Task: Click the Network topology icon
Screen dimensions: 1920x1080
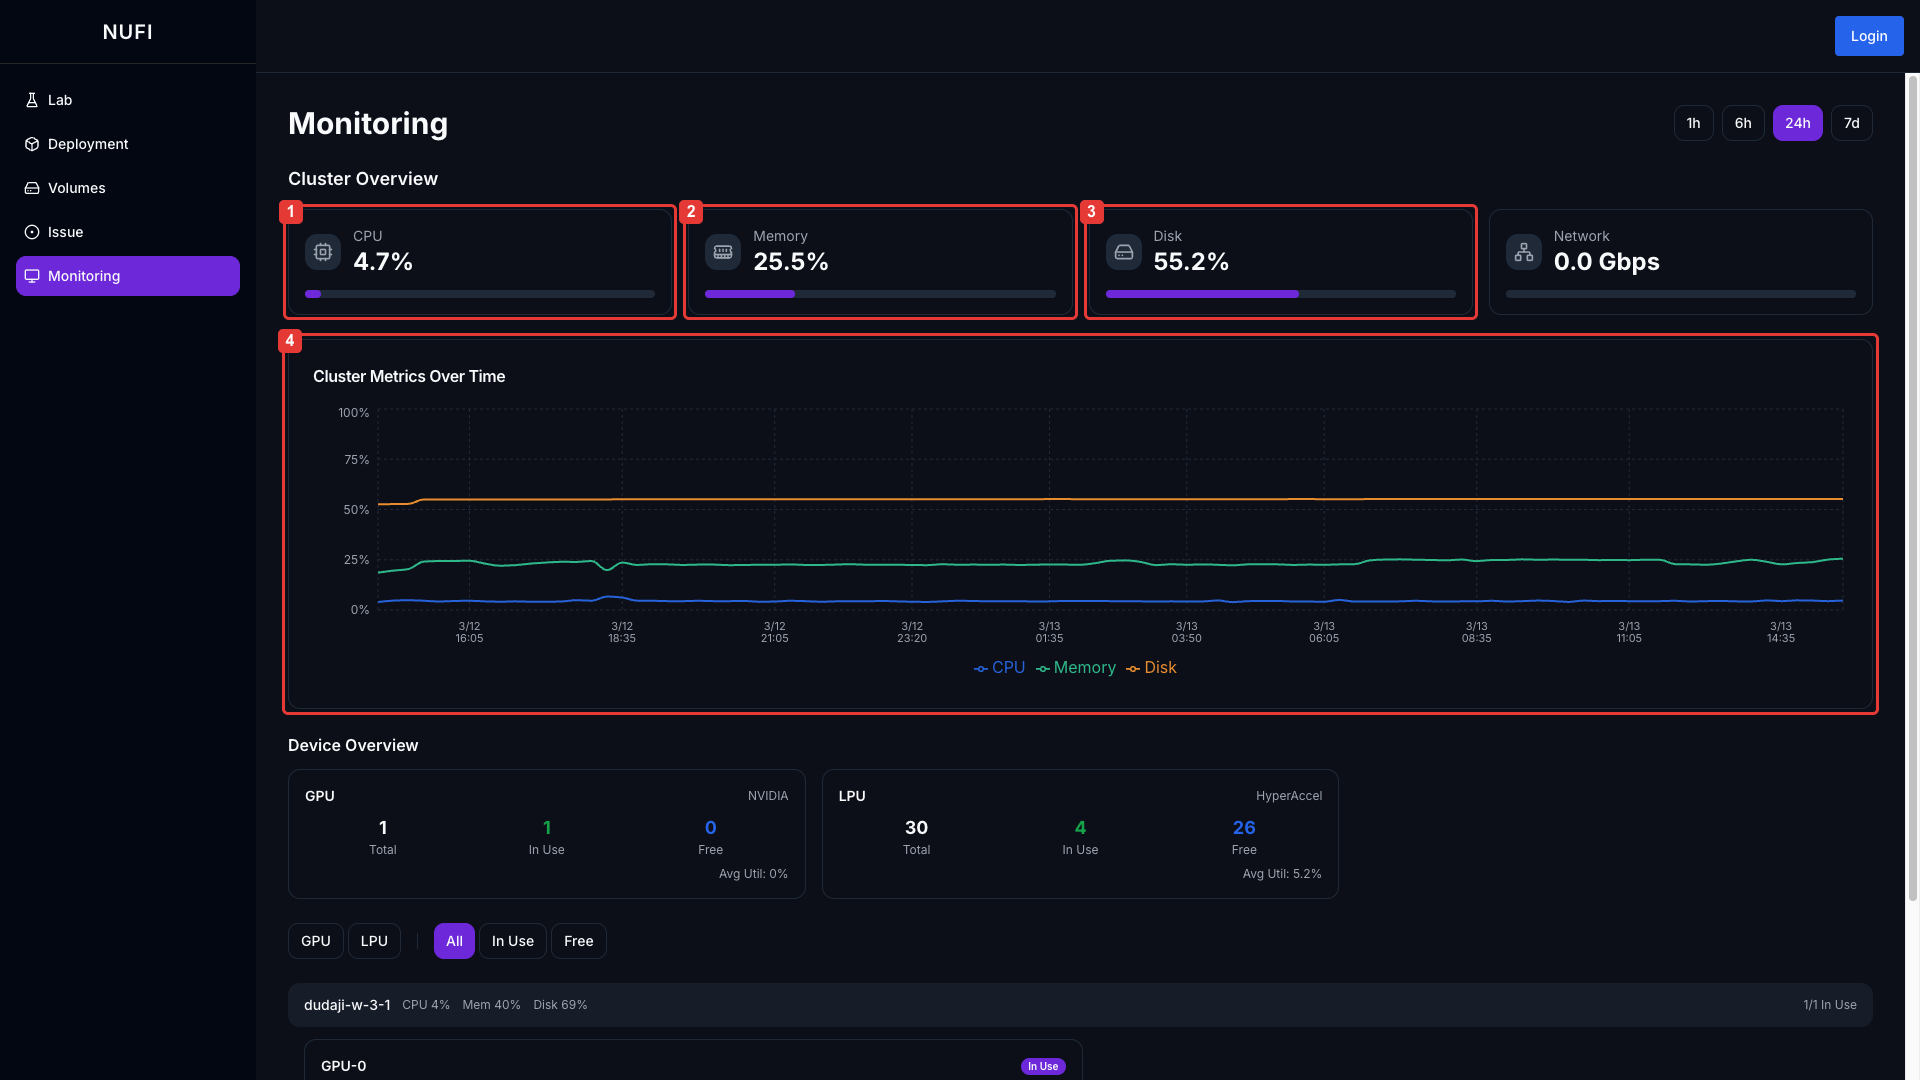Action: point(1524,252)
